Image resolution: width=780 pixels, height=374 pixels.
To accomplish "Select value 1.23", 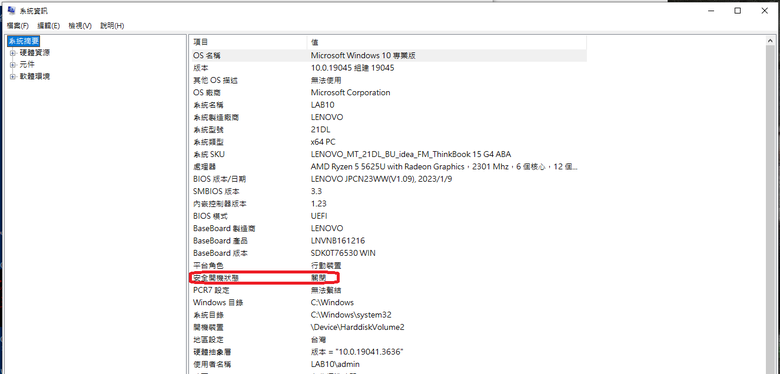I will (x=318, y=204).
